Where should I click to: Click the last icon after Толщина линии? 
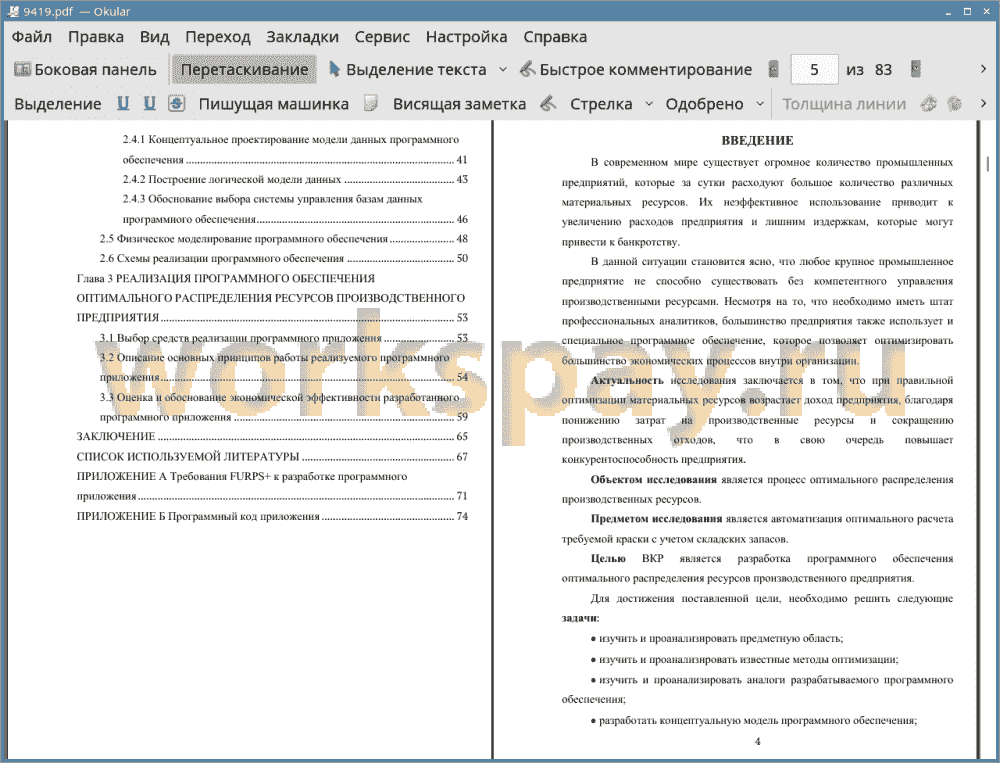click(x=954, y=103)
